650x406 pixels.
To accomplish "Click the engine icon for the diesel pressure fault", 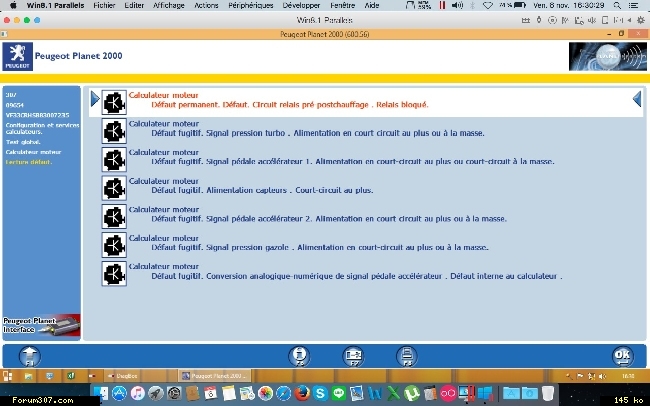I will (114, 245).
